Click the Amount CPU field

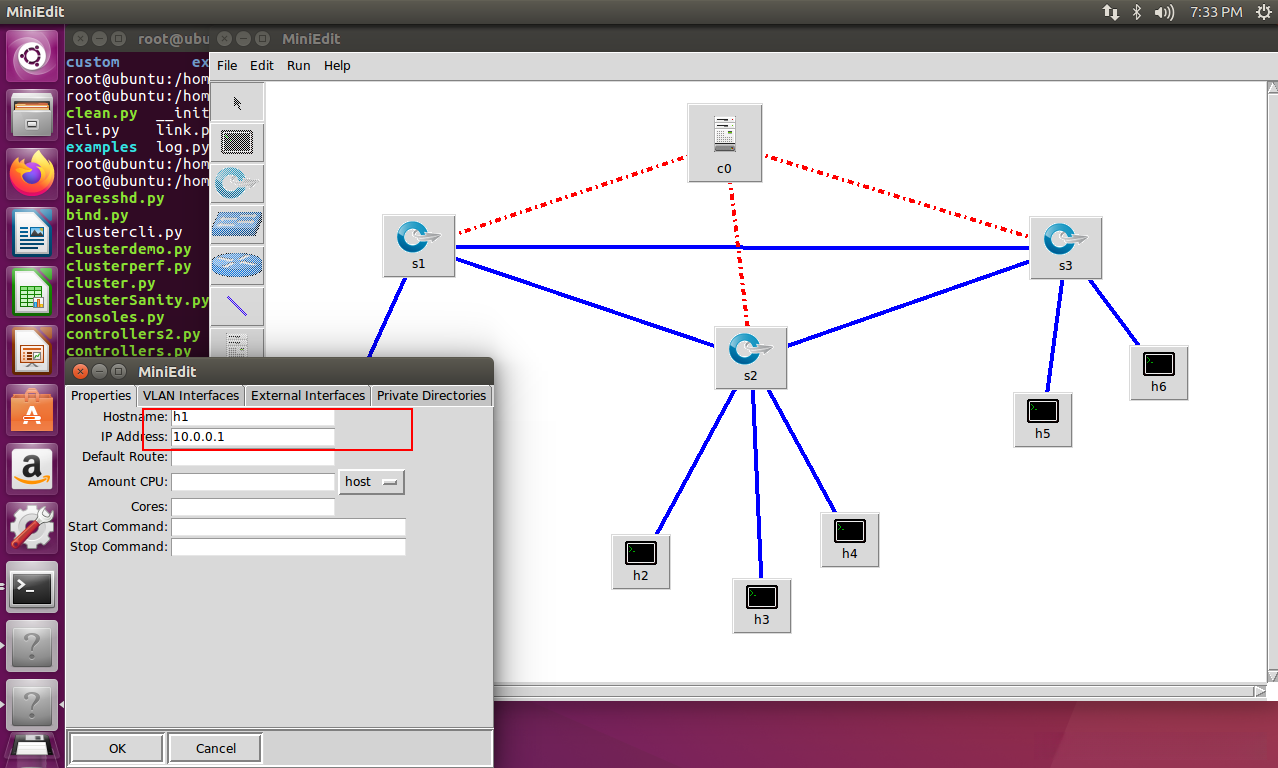[x=253, y=482]
